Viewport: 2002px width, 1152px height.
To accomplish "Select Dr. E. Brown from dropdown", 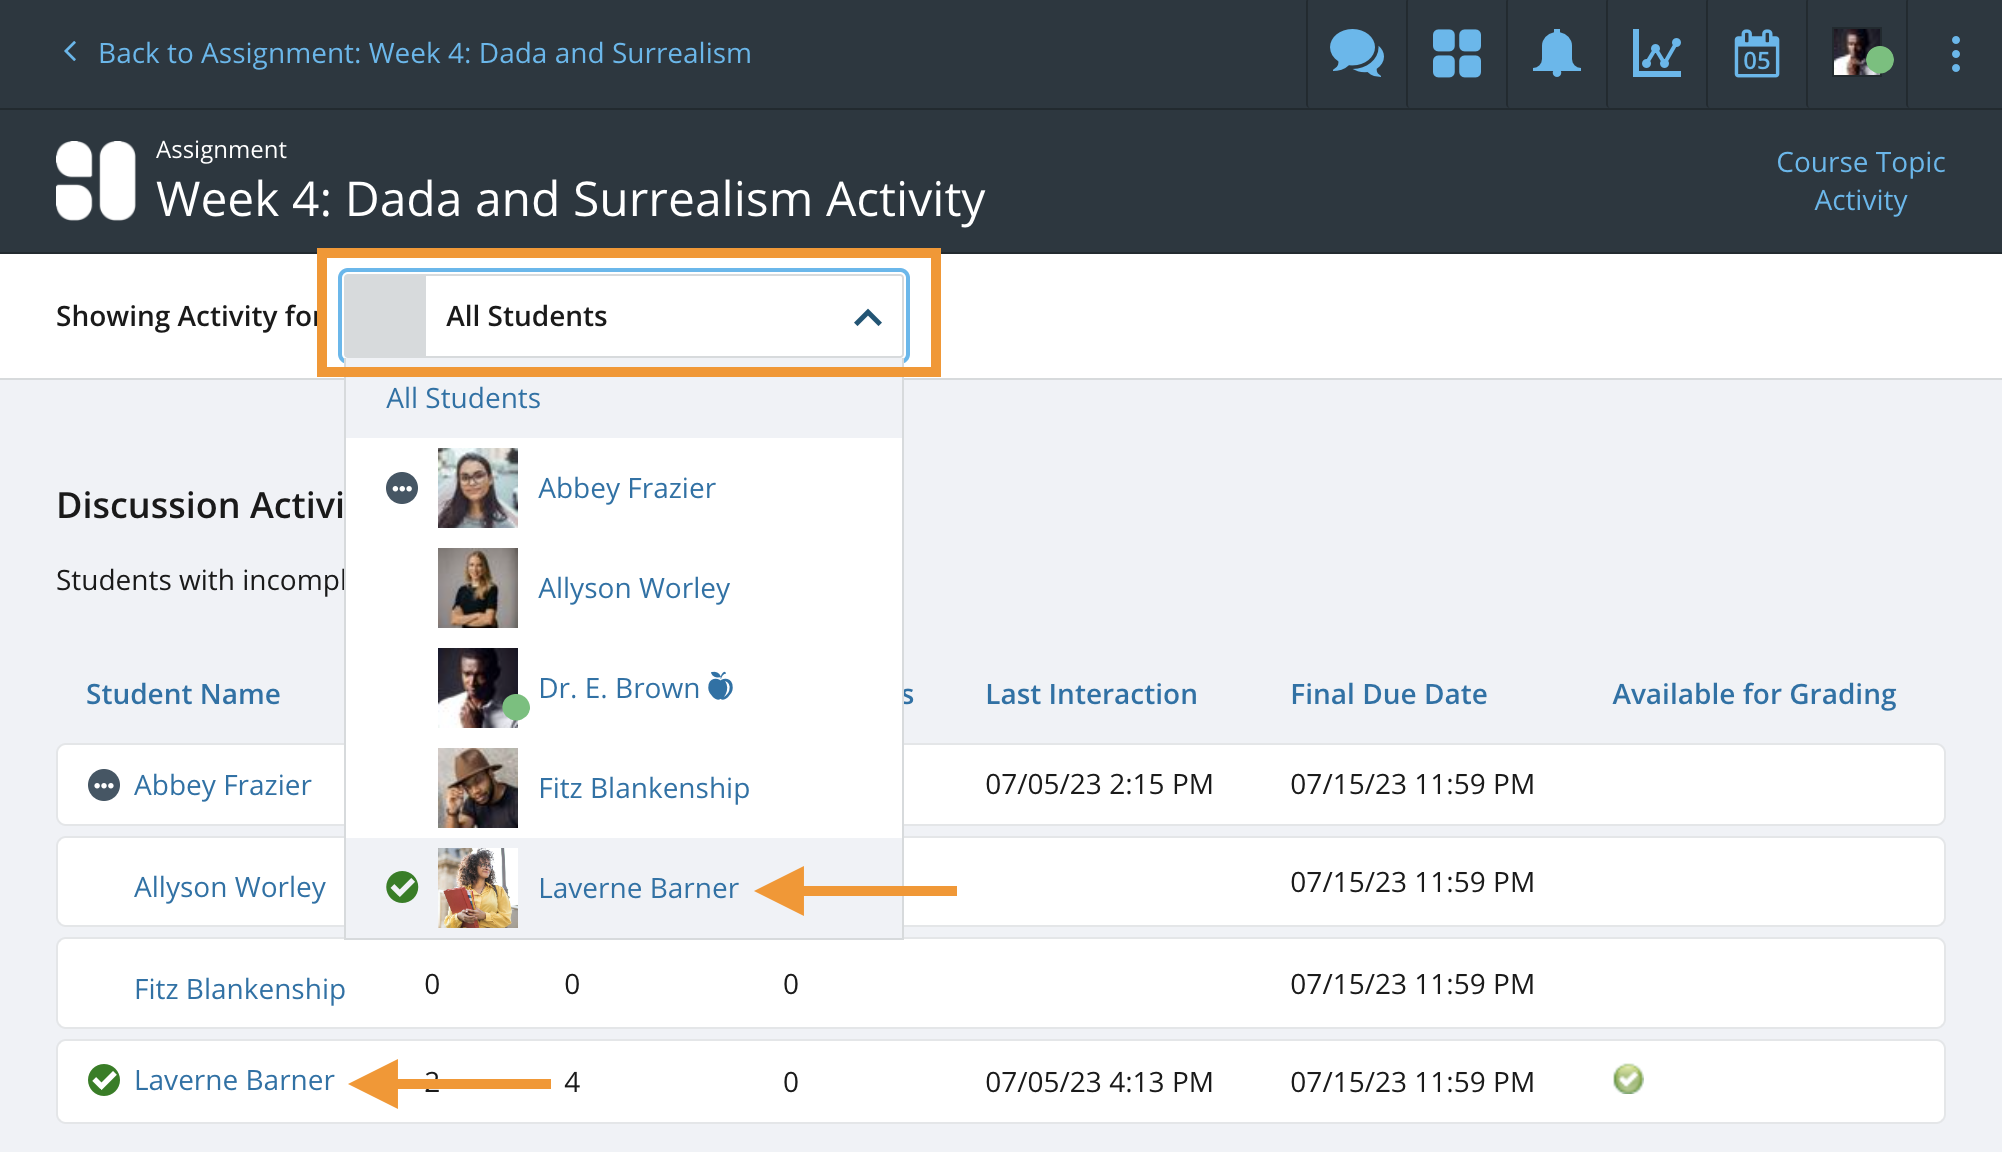I will click(x=618, y=688).
